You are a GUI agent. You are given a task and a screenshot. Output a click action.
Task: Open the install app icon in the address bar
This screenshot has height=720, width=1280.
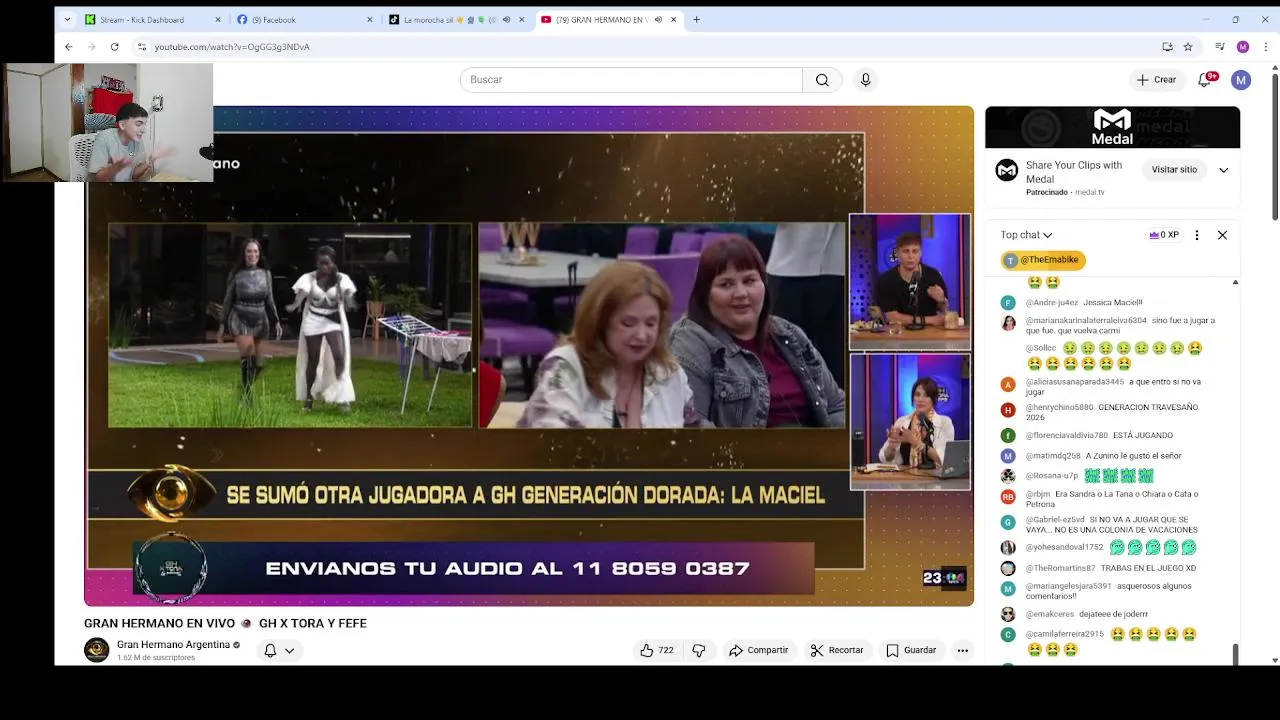(1167, 47)
